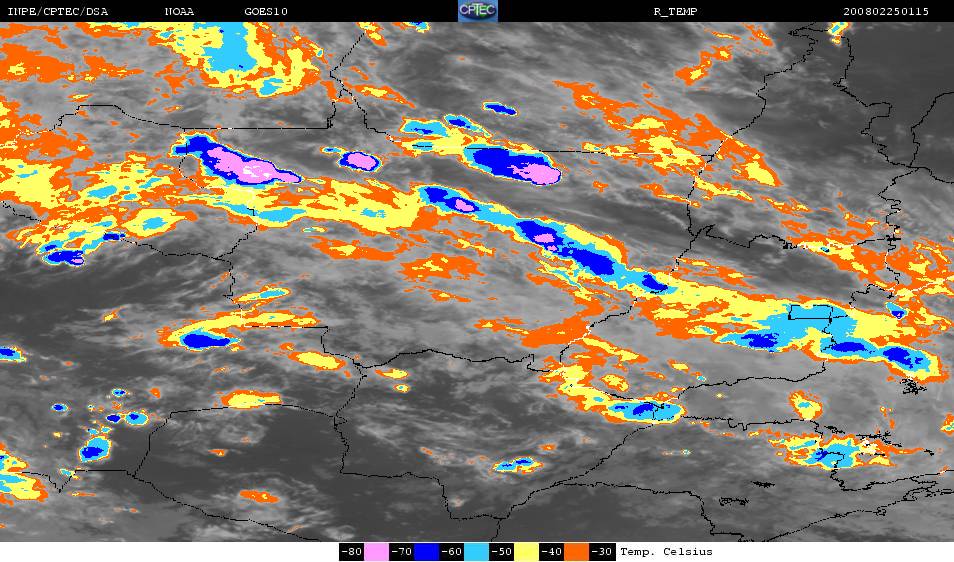The width and height of the screenshot is (954, 562).
Task: Select the -60 legend value
Action: click(x=451, y=552)
